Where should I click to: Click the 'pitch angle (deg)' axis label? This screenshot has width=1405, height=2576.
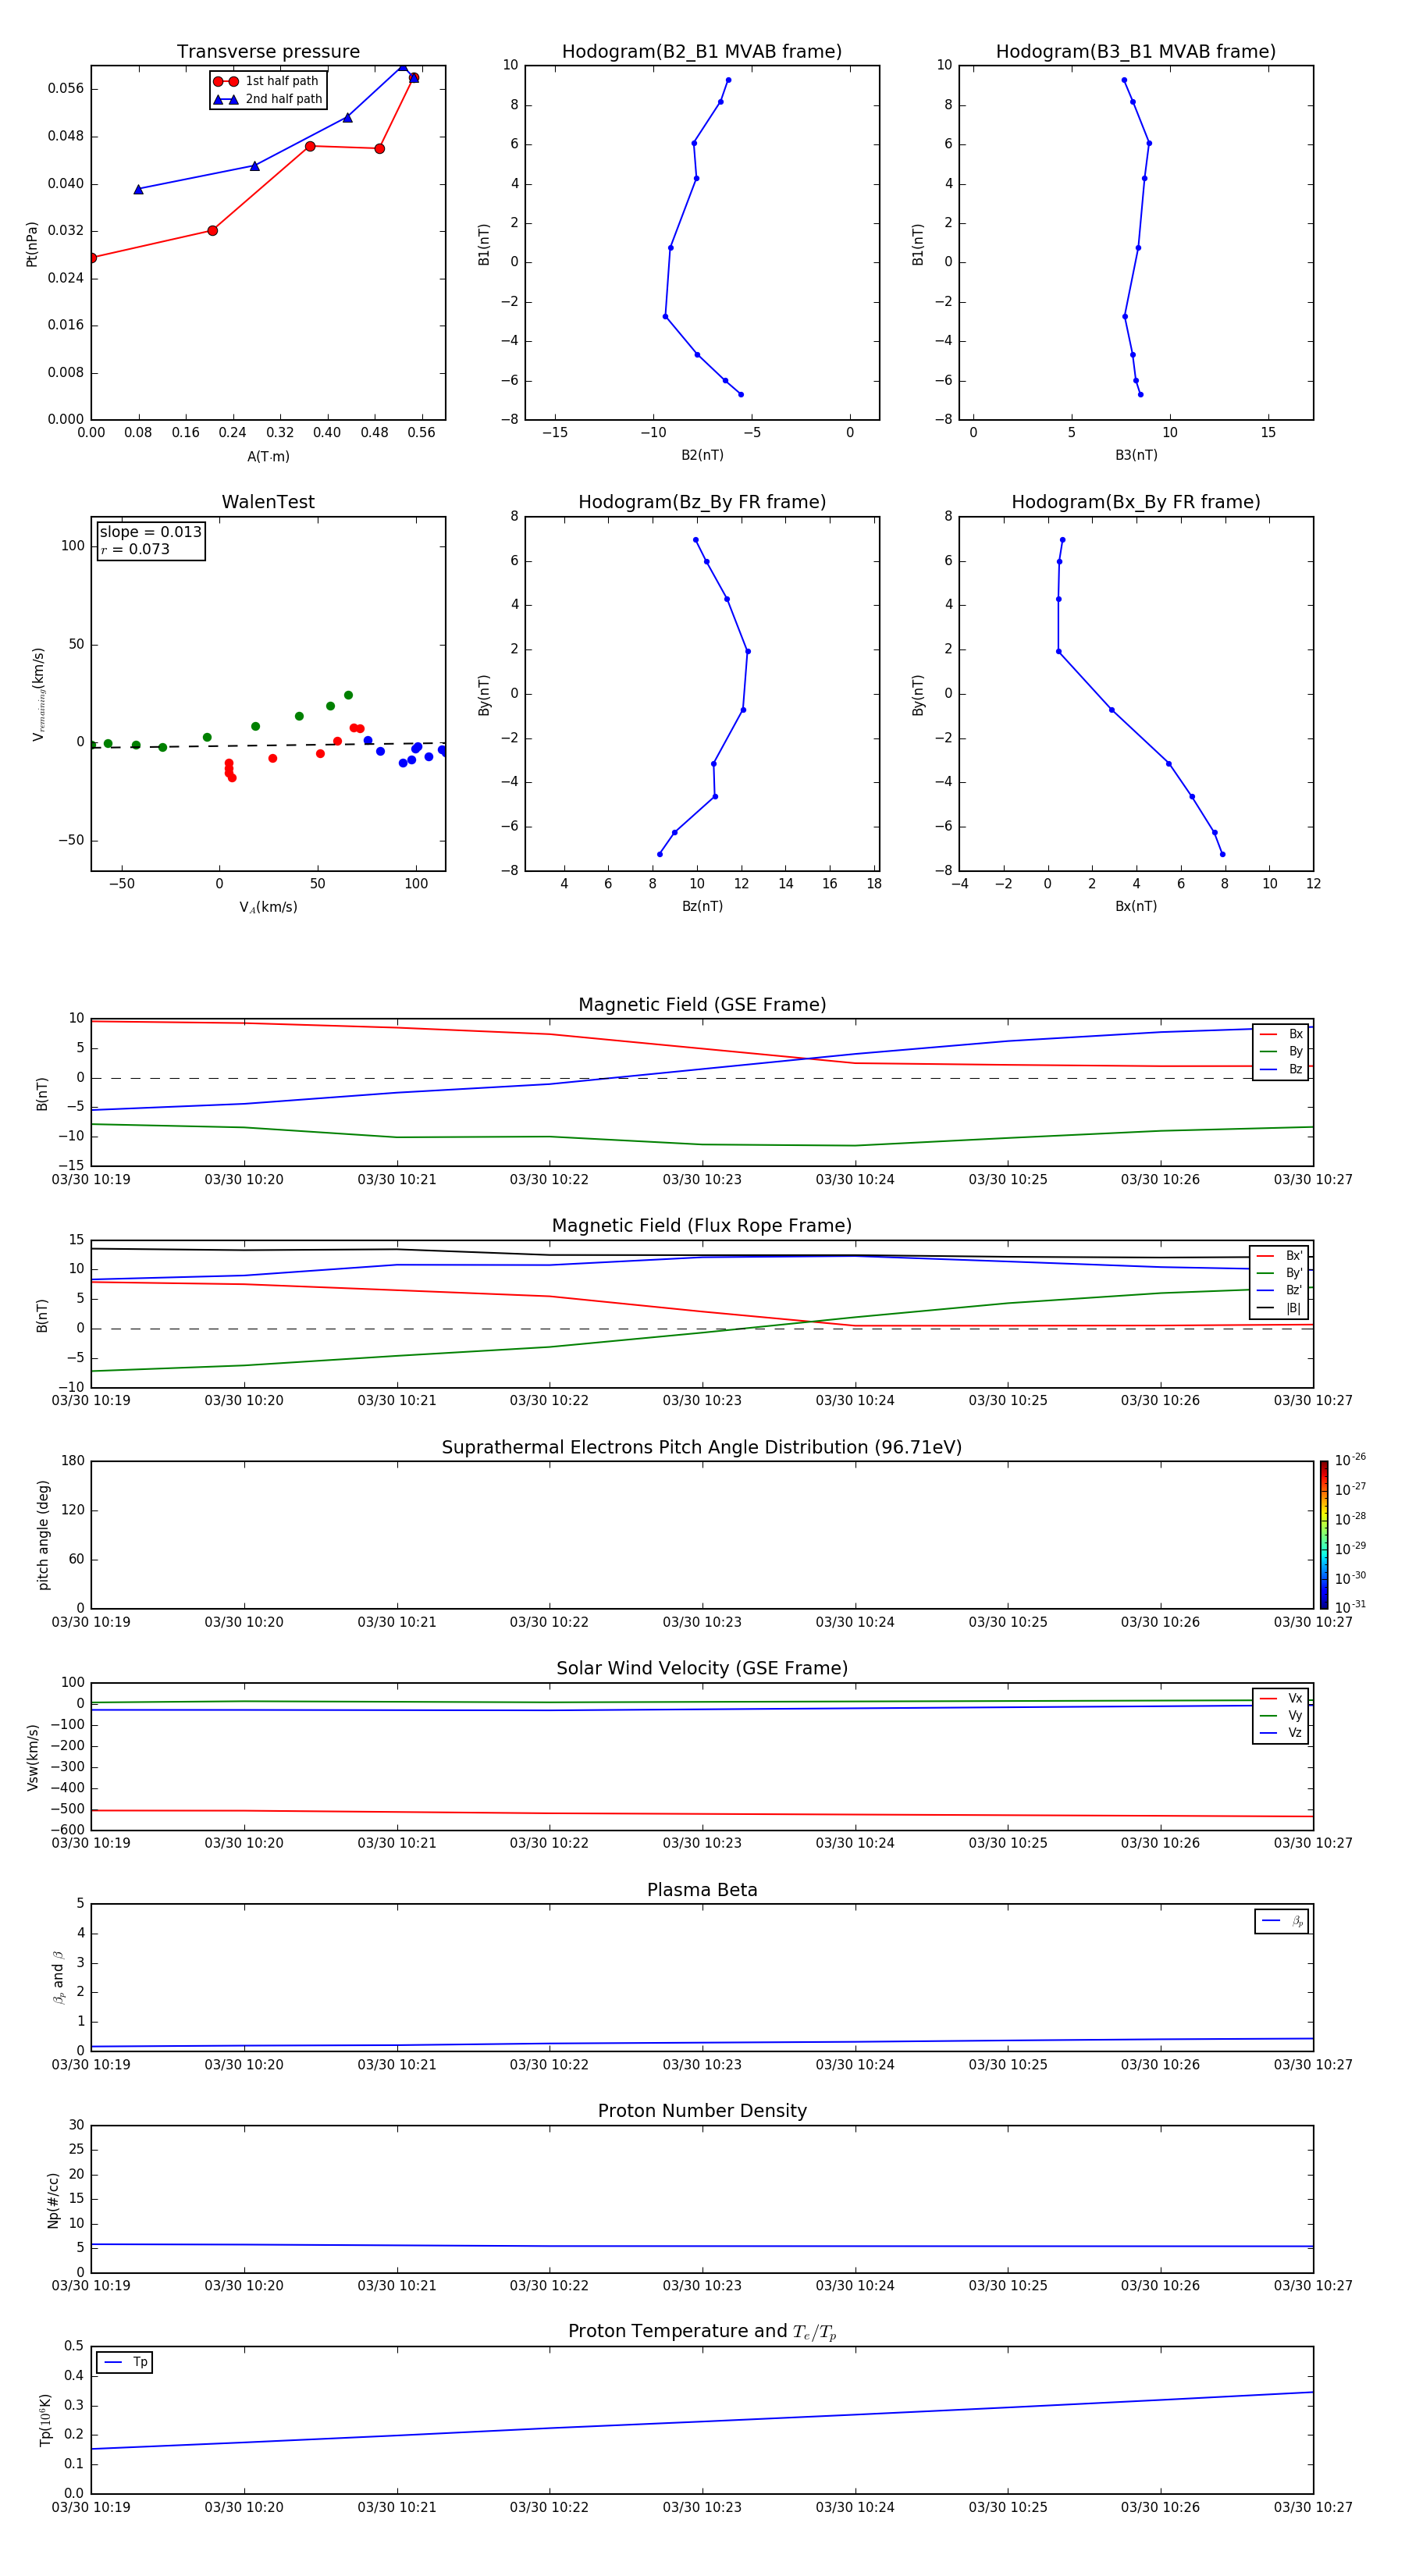pos(43,1535)
